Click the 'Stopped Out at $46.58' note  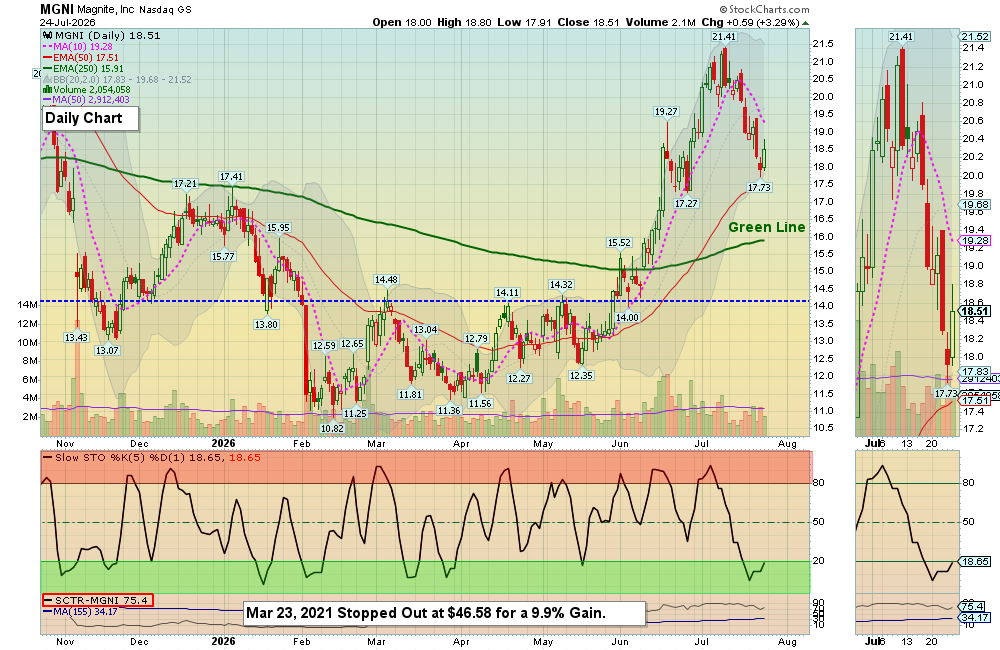click(445, 613)
